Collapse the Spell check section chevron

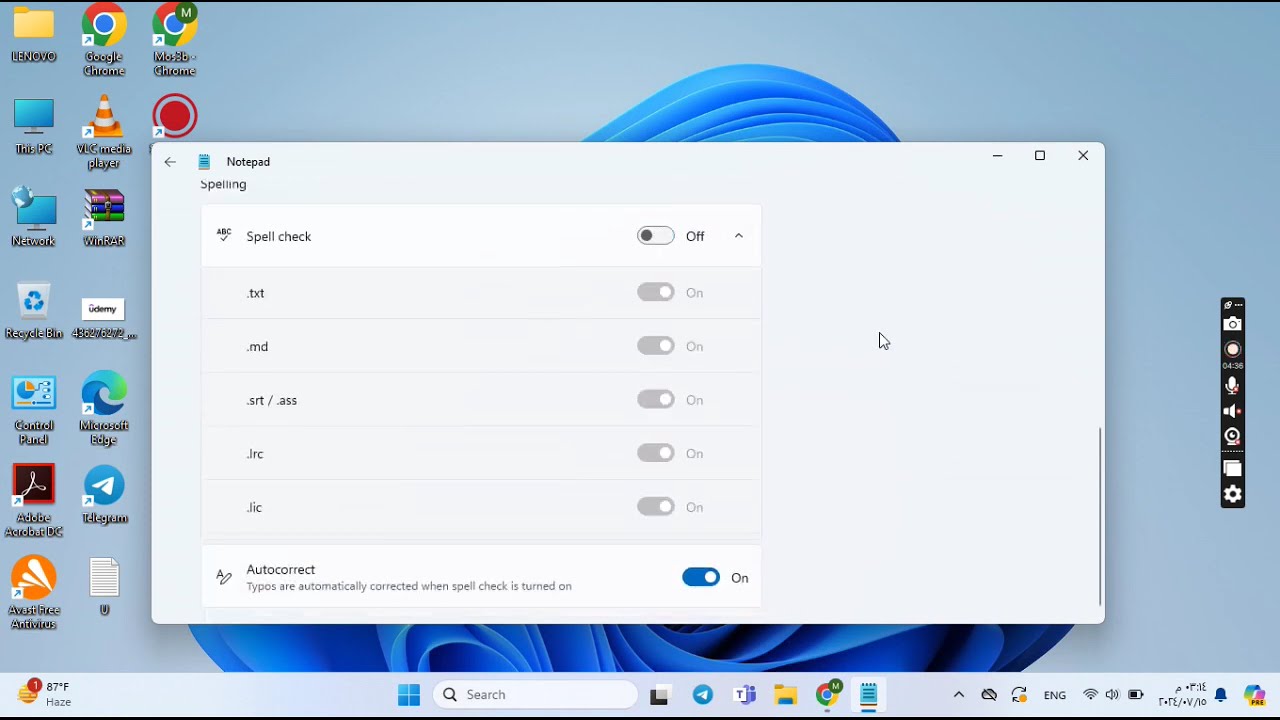(x=739, y=236)
